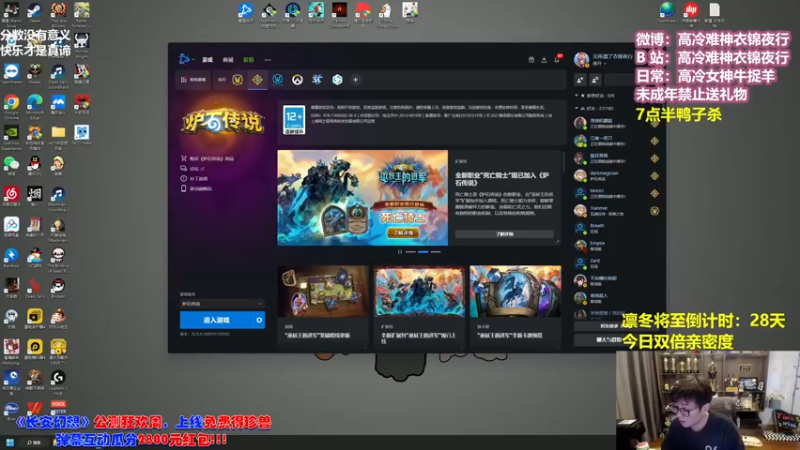This screenshot has height=450, width=800.
Task: Add a game with the plus button
Action: [356, 80]
